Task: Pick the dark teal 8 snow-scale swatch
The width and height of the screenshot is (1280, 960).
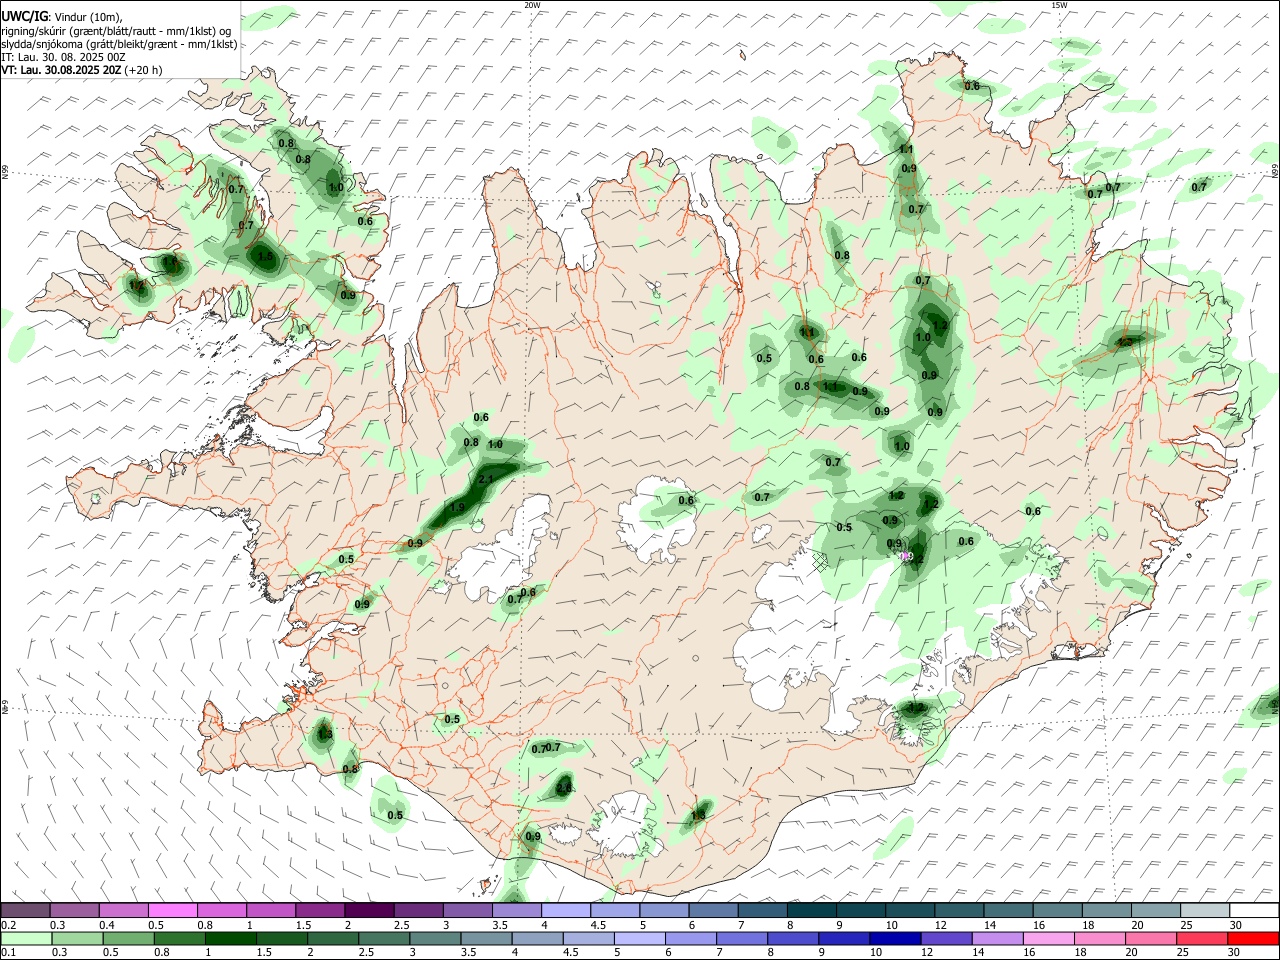Action: pyautogui.click(x=810, y=910)
